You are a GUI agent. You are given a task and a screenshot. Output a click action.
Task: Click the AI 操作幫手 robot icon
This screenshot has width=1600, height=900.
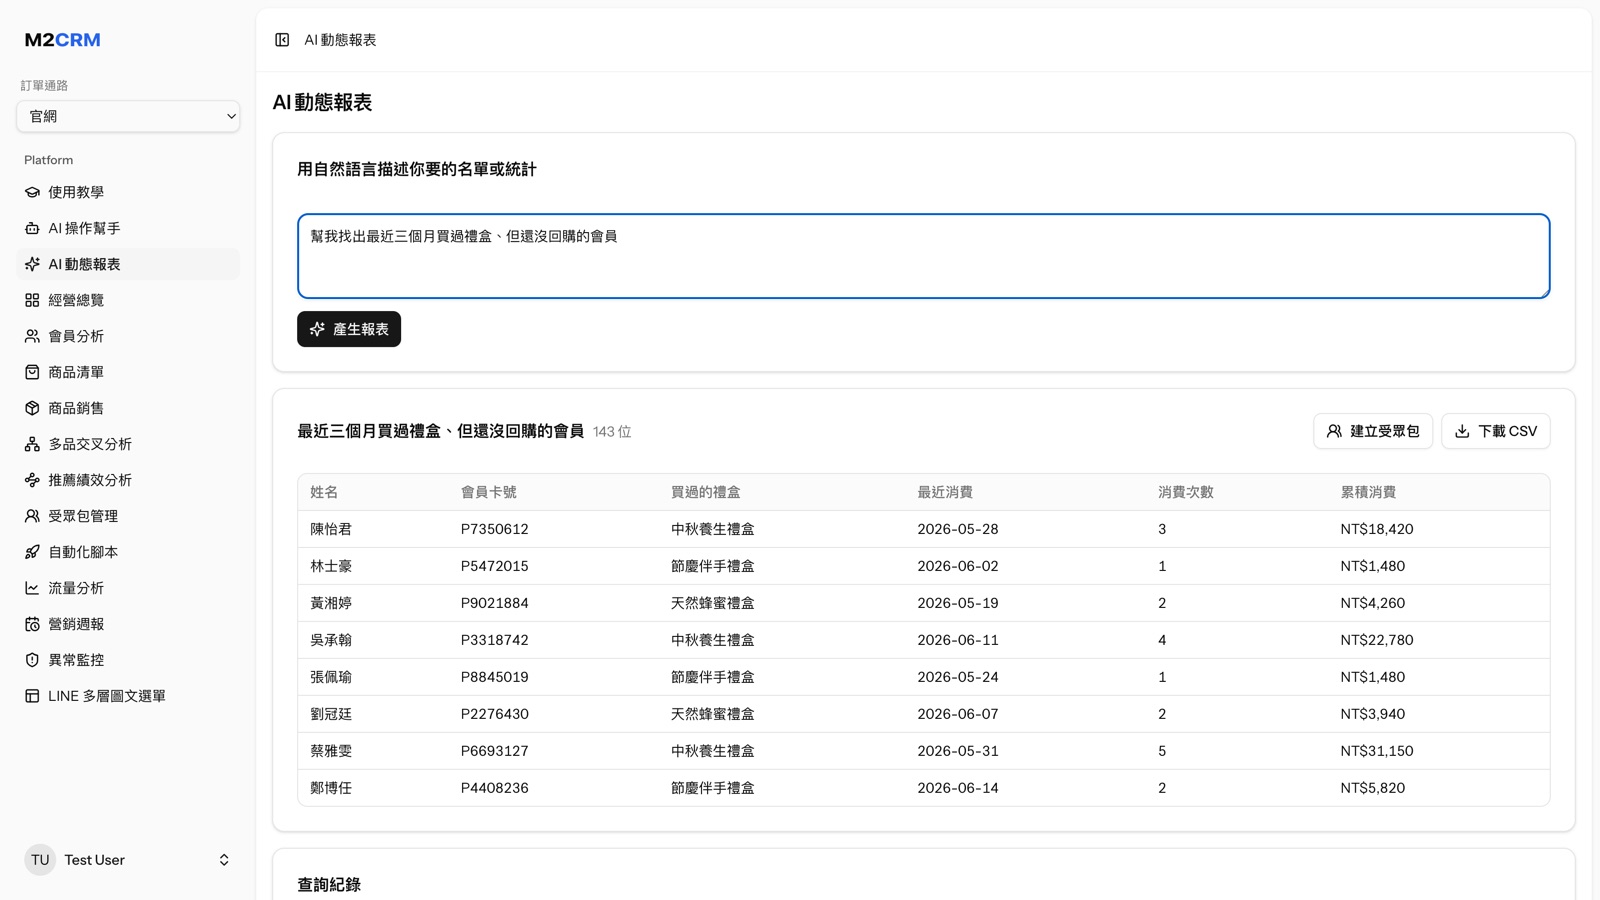32,228
